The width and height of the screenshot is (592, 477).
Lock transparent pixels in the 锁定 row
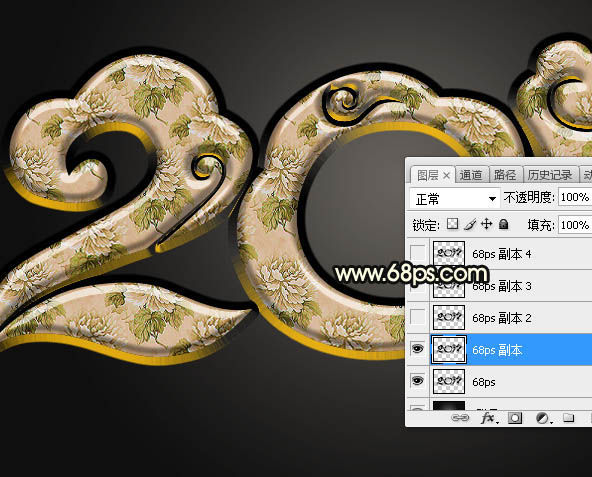[452, 224]
